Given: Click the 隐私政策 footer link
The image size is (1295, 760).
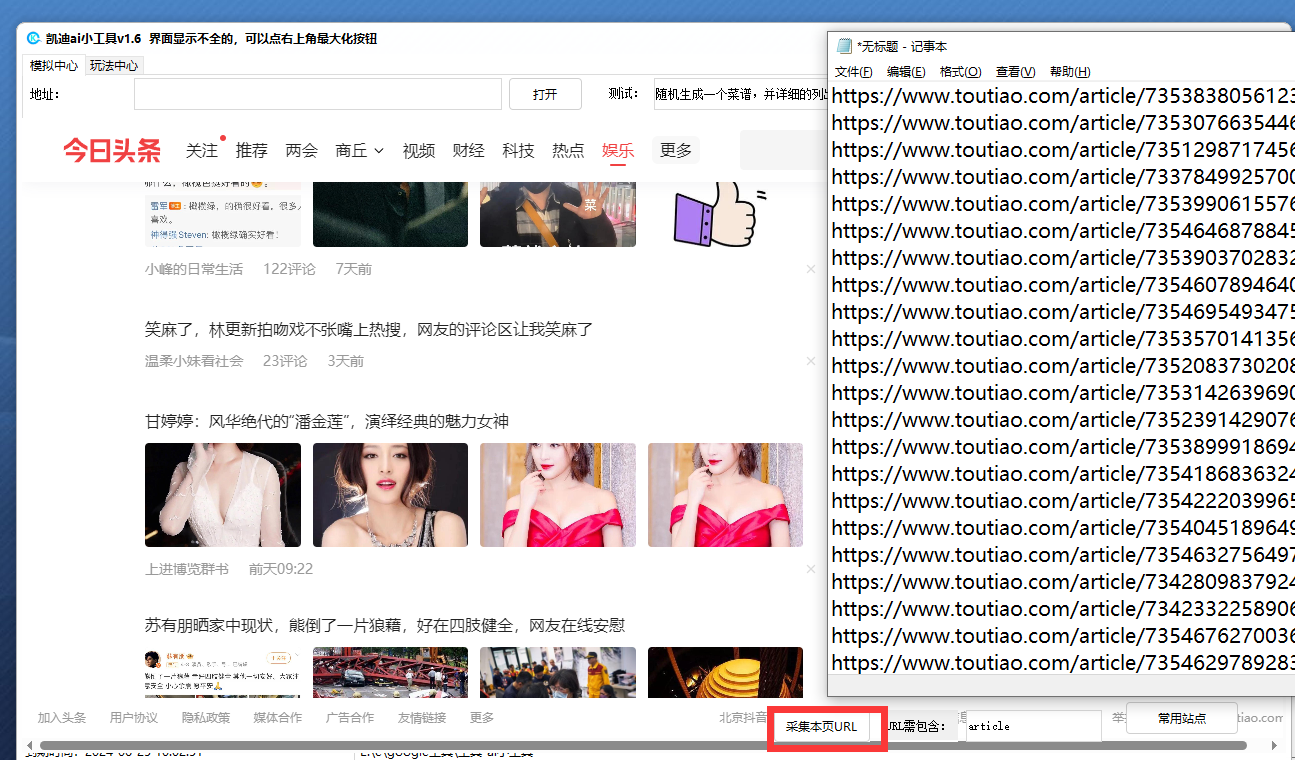Looking at the screenshot, I should click(206, 718).
